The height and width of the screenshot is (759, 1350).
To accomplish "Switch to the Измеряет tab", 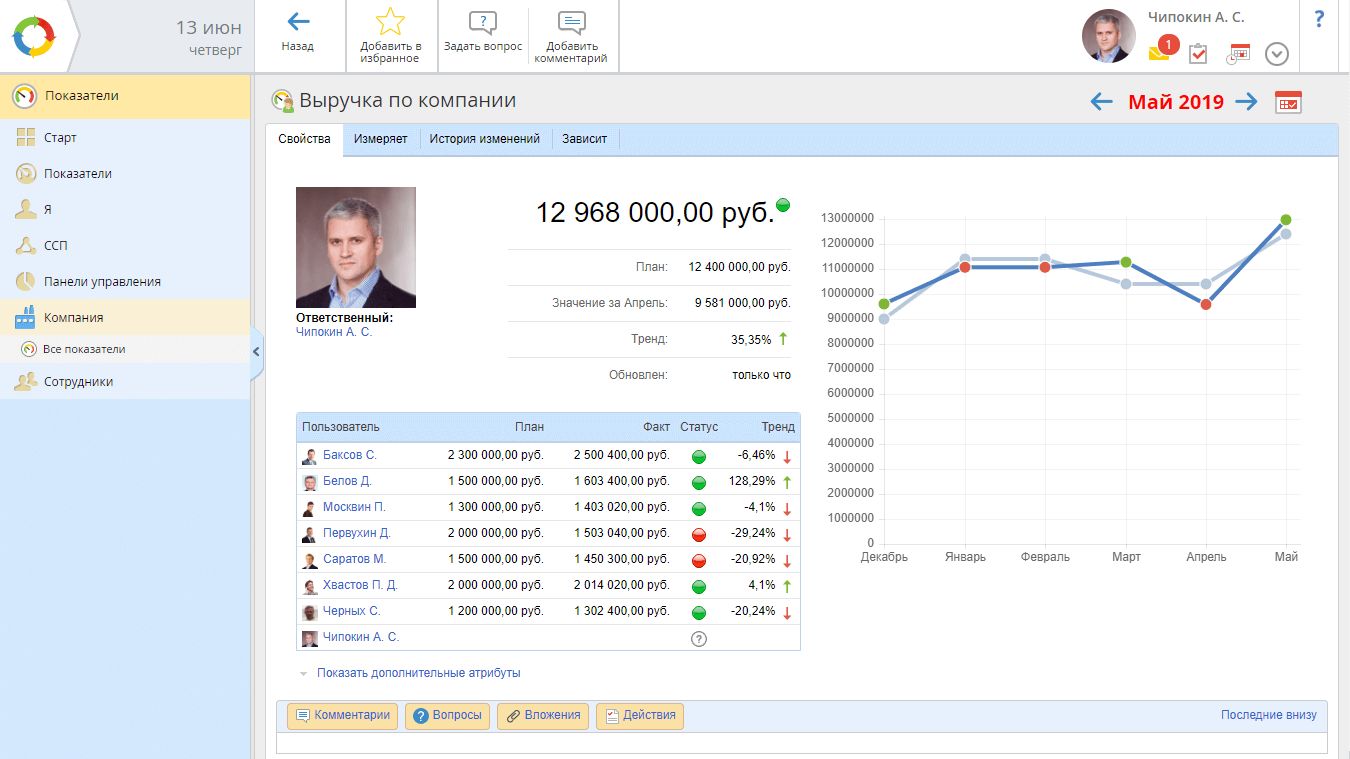I will 380,139.
